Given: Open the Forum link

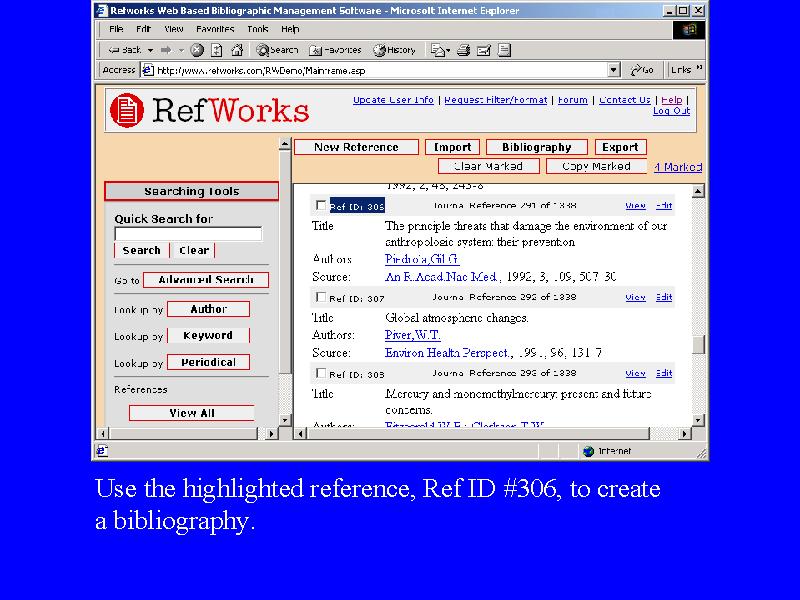Looking at the screenshot, I should point(572,100).
